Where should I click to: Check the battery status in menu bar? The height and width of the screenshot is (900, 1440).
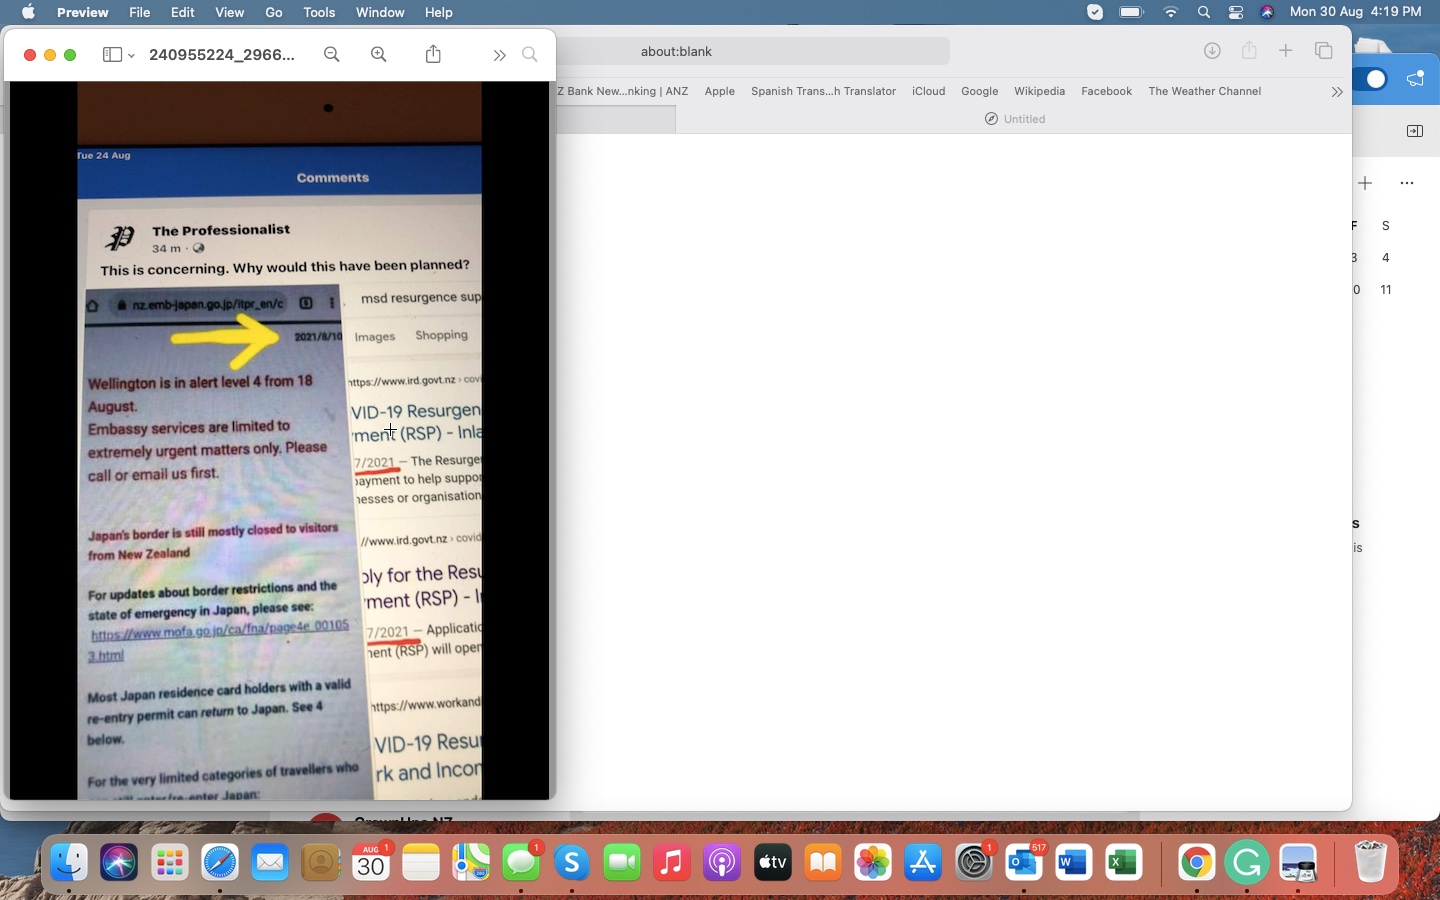(1131, 12)
